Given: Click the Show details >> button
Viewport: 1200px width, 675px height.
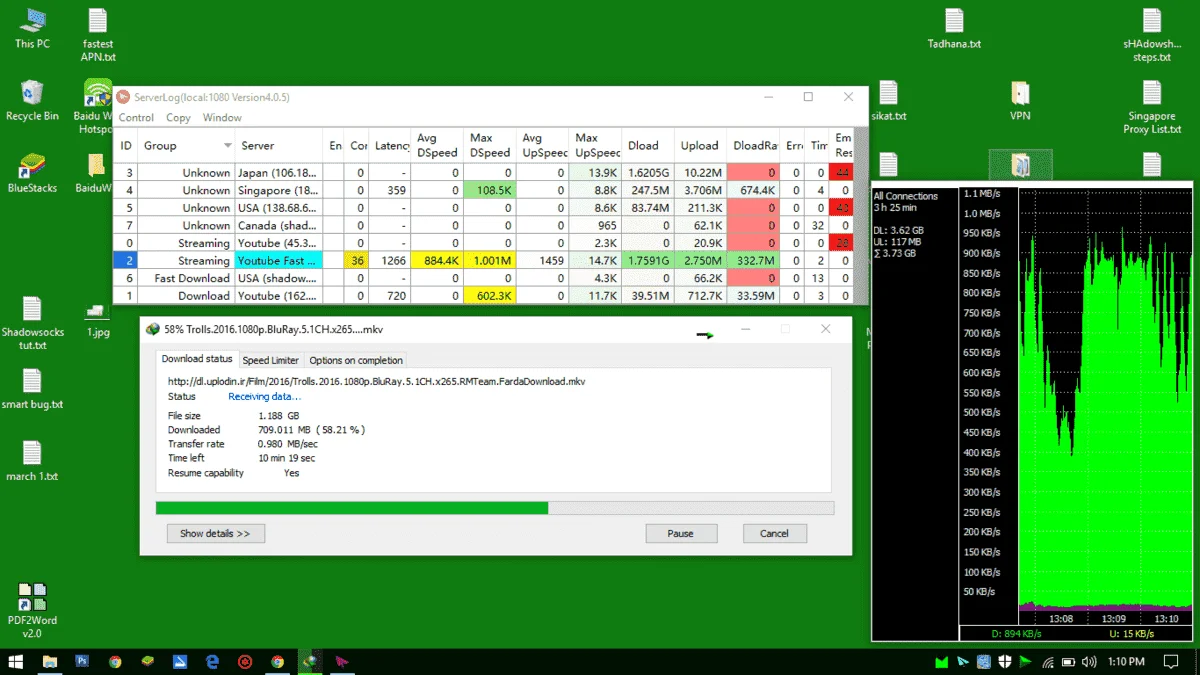Looking at the screenshot, I should tap(215, 533).
